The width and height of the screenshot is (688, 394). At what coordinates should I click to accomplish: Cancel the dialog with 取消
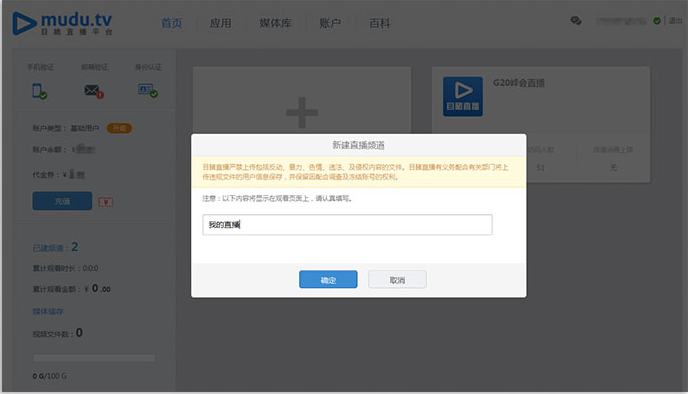(x=397, y=279)
